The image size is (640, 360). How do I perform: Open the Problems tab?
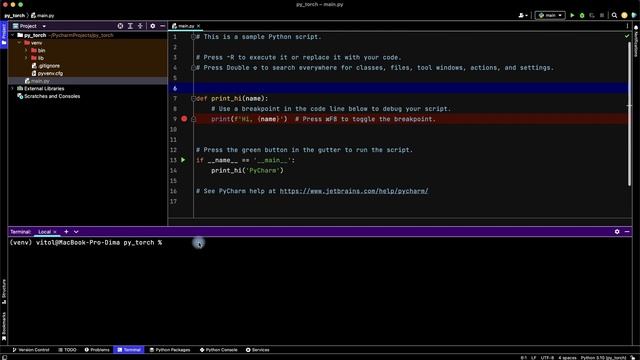[x=97, y=350]
